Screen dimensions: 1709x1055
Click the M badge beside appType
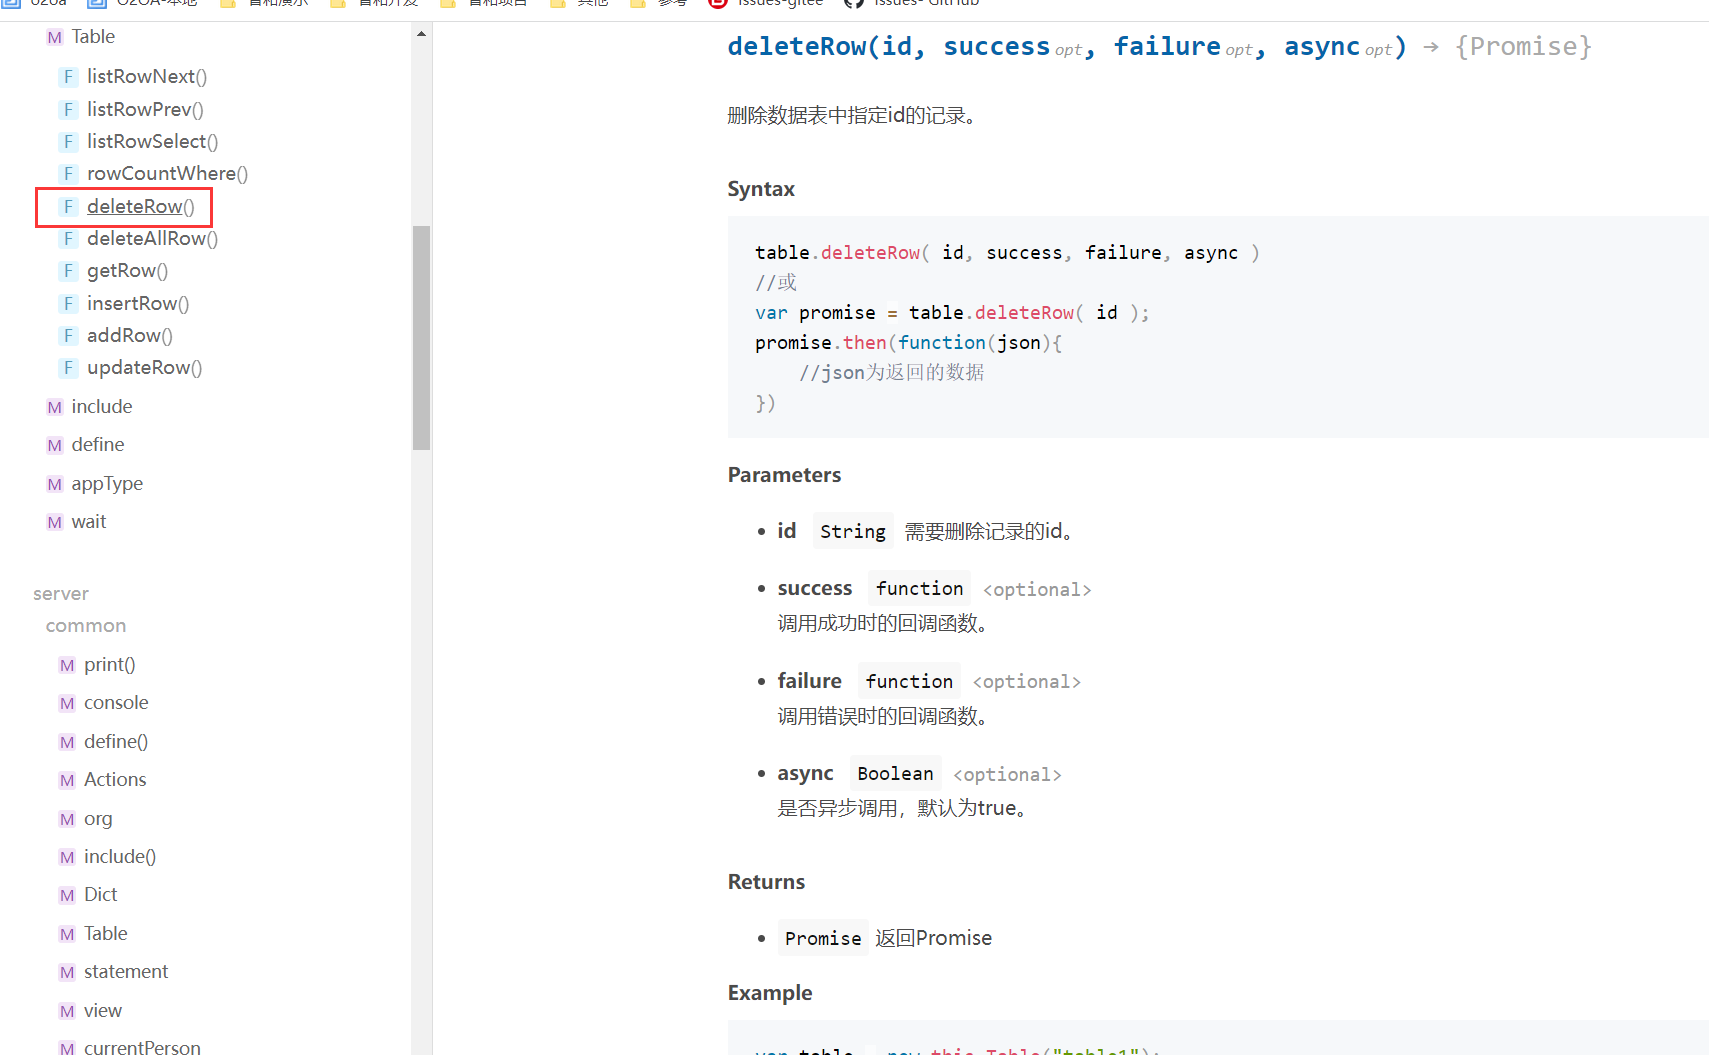point(55,485)
